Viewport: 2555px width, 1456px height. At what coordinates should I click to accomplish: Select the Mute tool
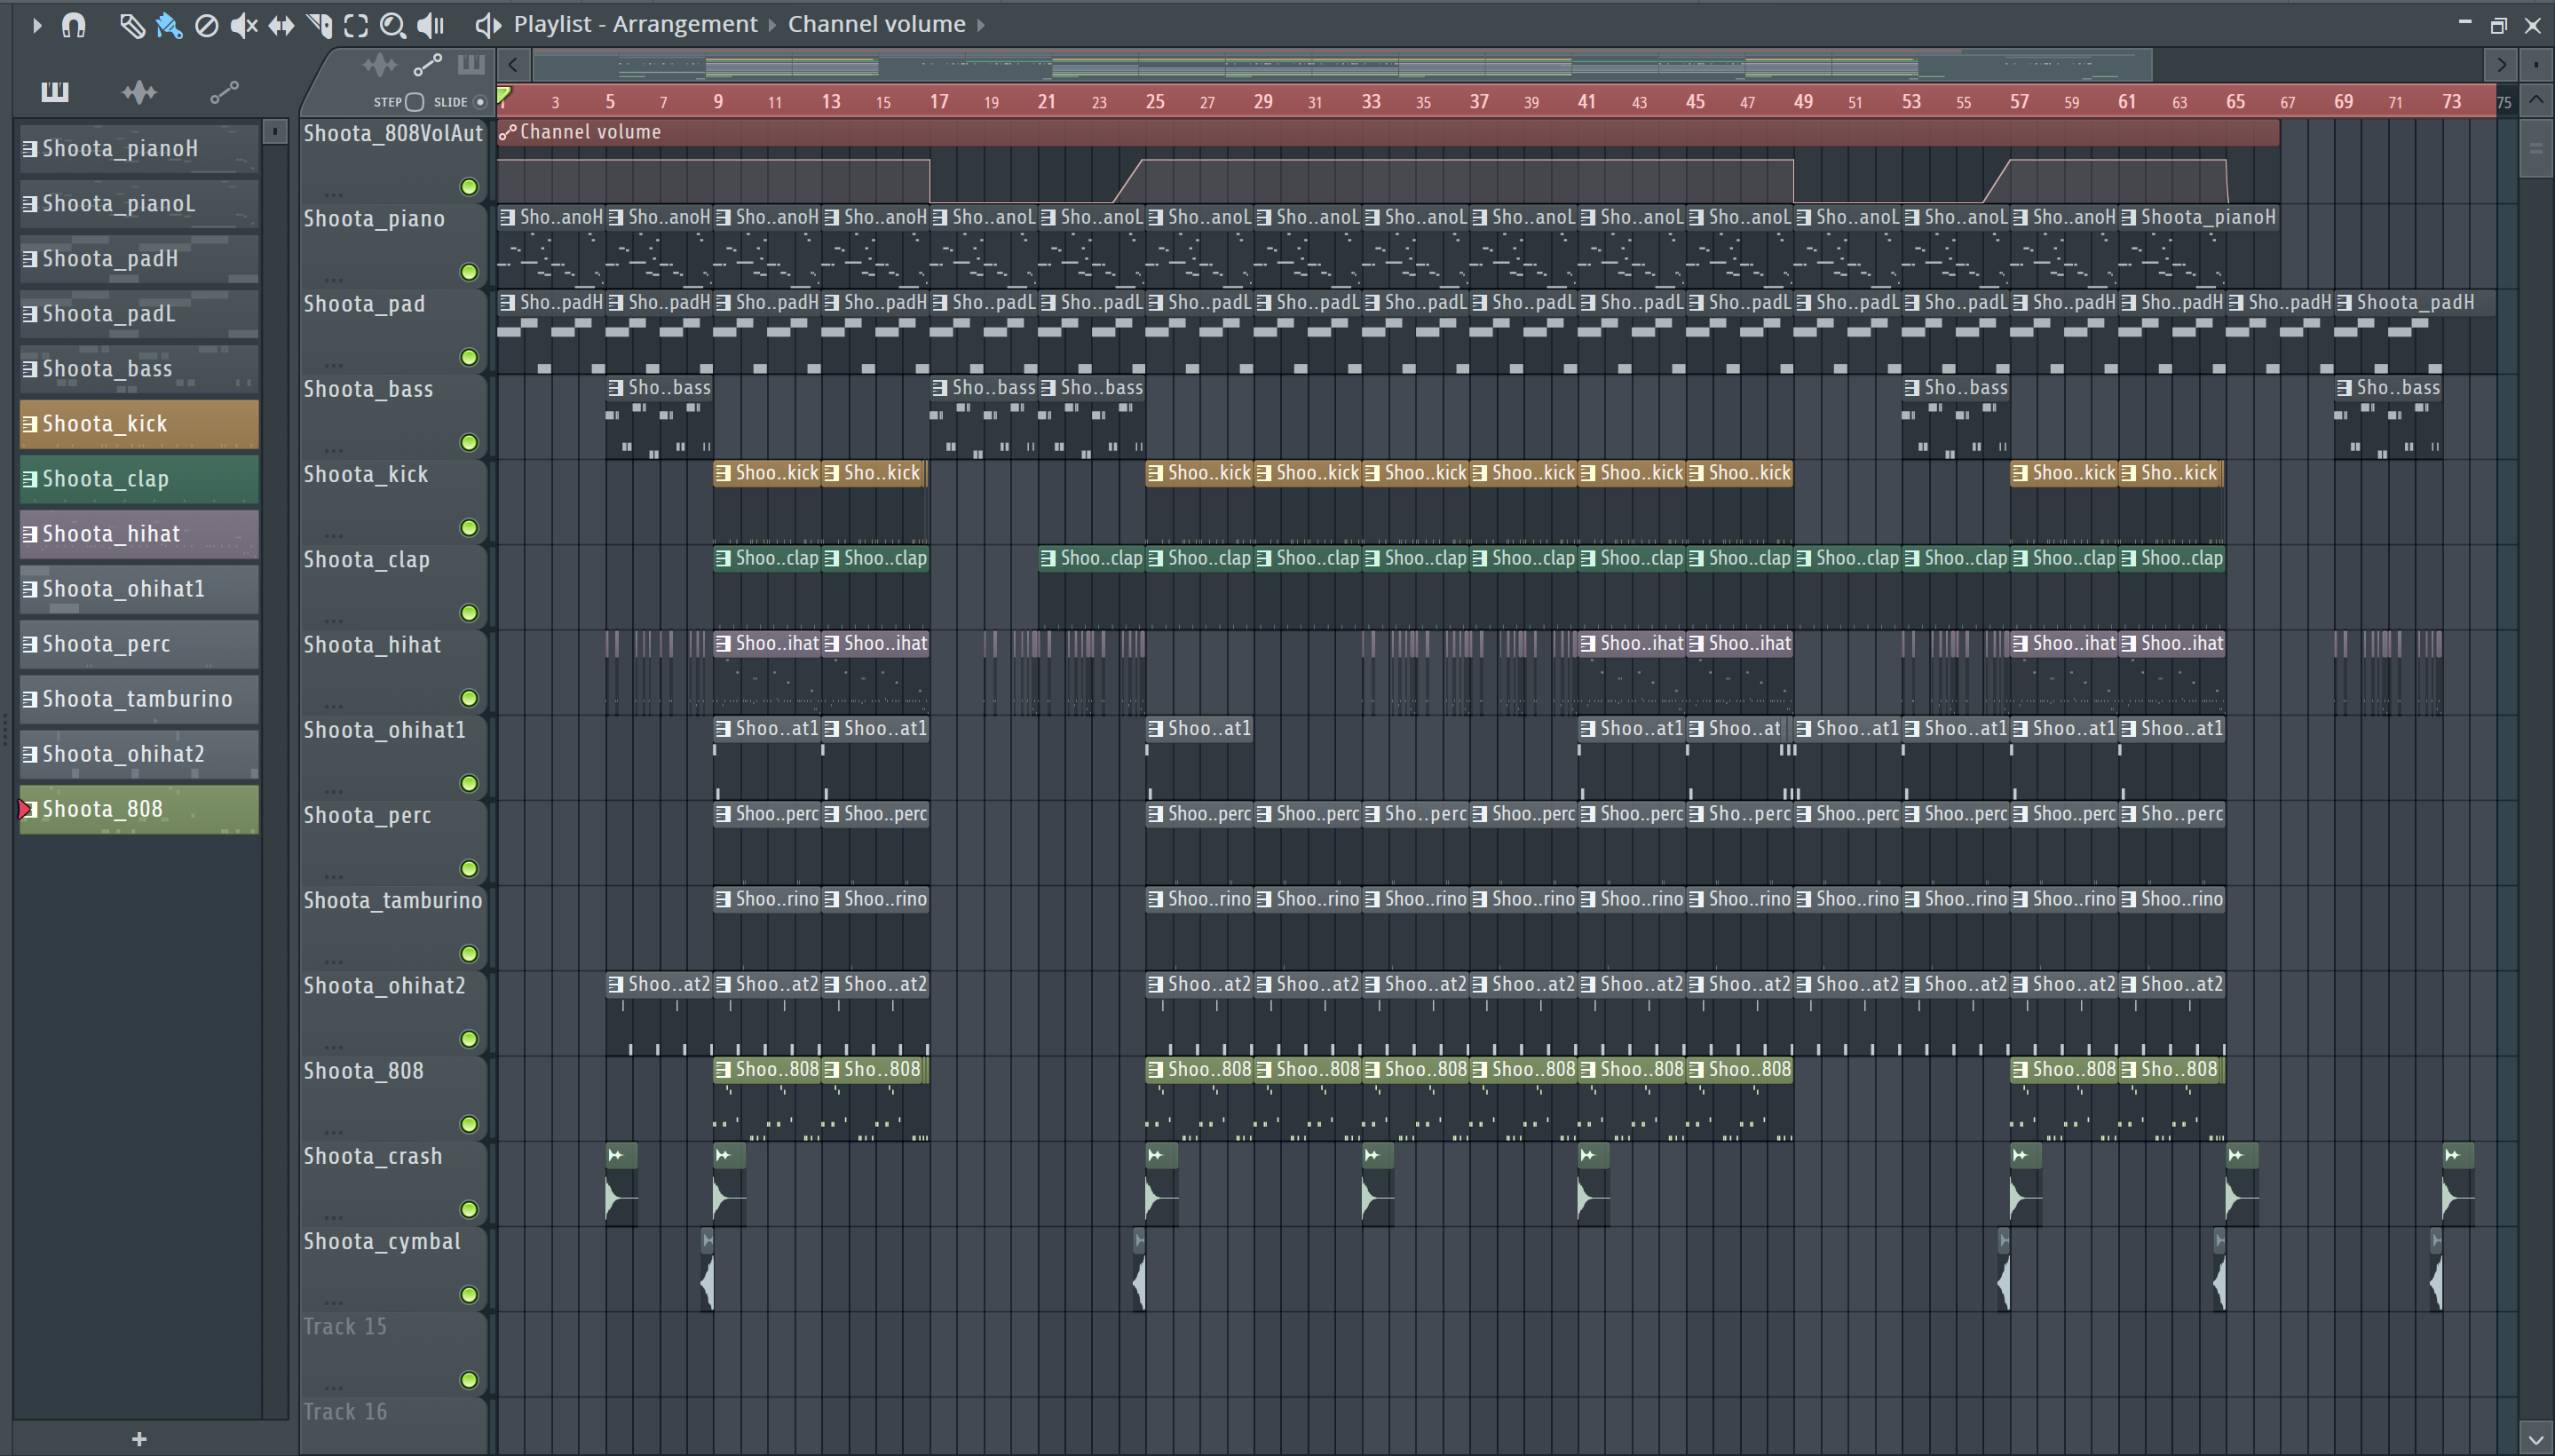pyautogui.click(x=243, y=25)
